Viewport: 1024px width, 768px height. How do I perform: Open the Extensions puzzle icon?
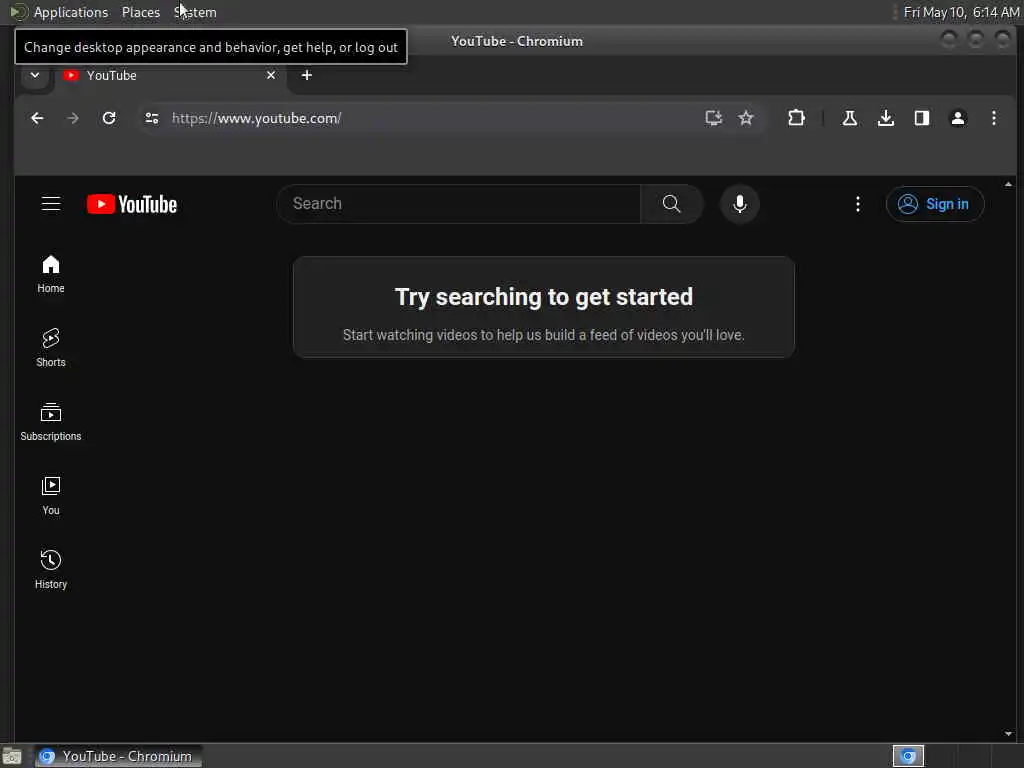(x=796, y=118)
